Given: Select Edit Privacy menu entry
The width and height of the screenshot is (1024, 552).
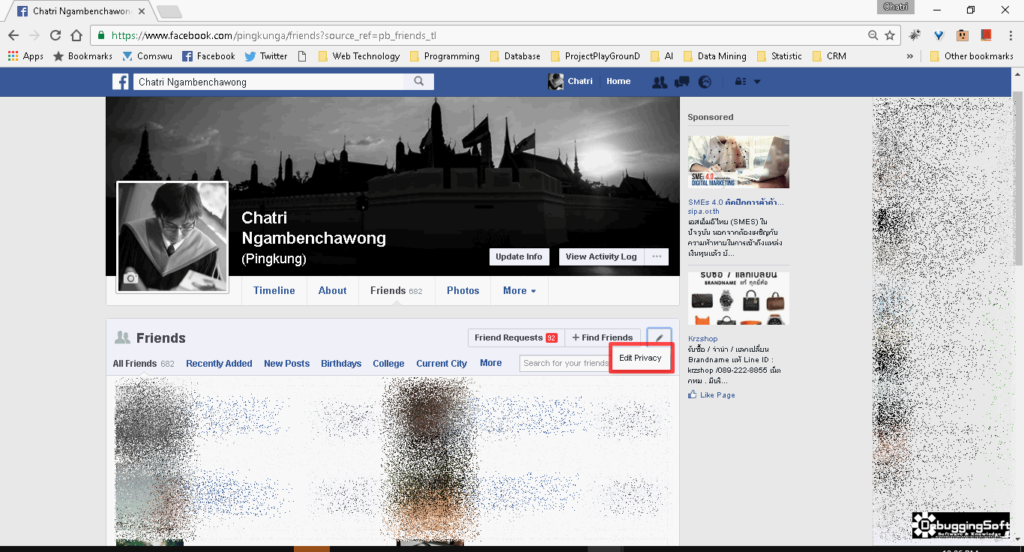Looking at the screenshot, I should point(640,358).
